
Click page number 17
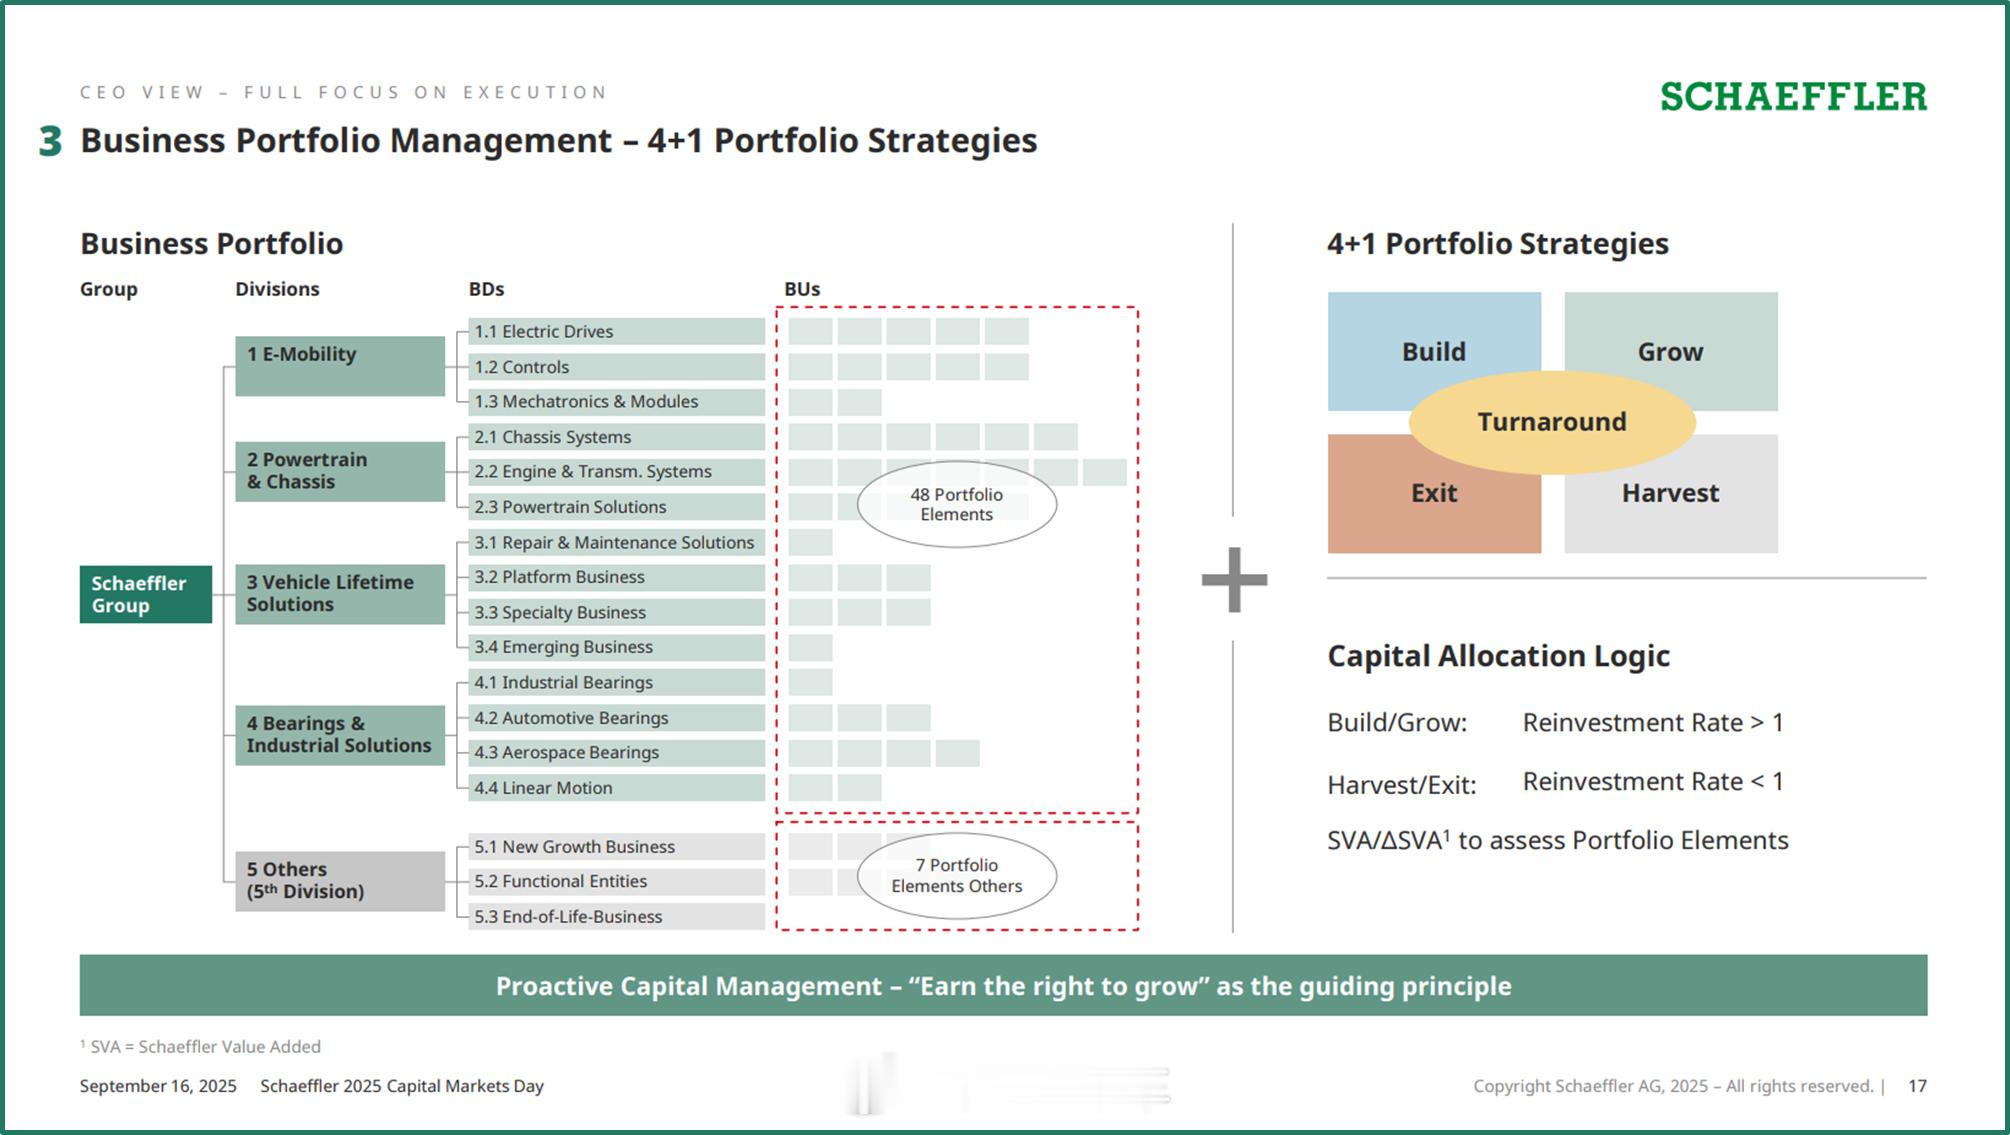1917,1086
